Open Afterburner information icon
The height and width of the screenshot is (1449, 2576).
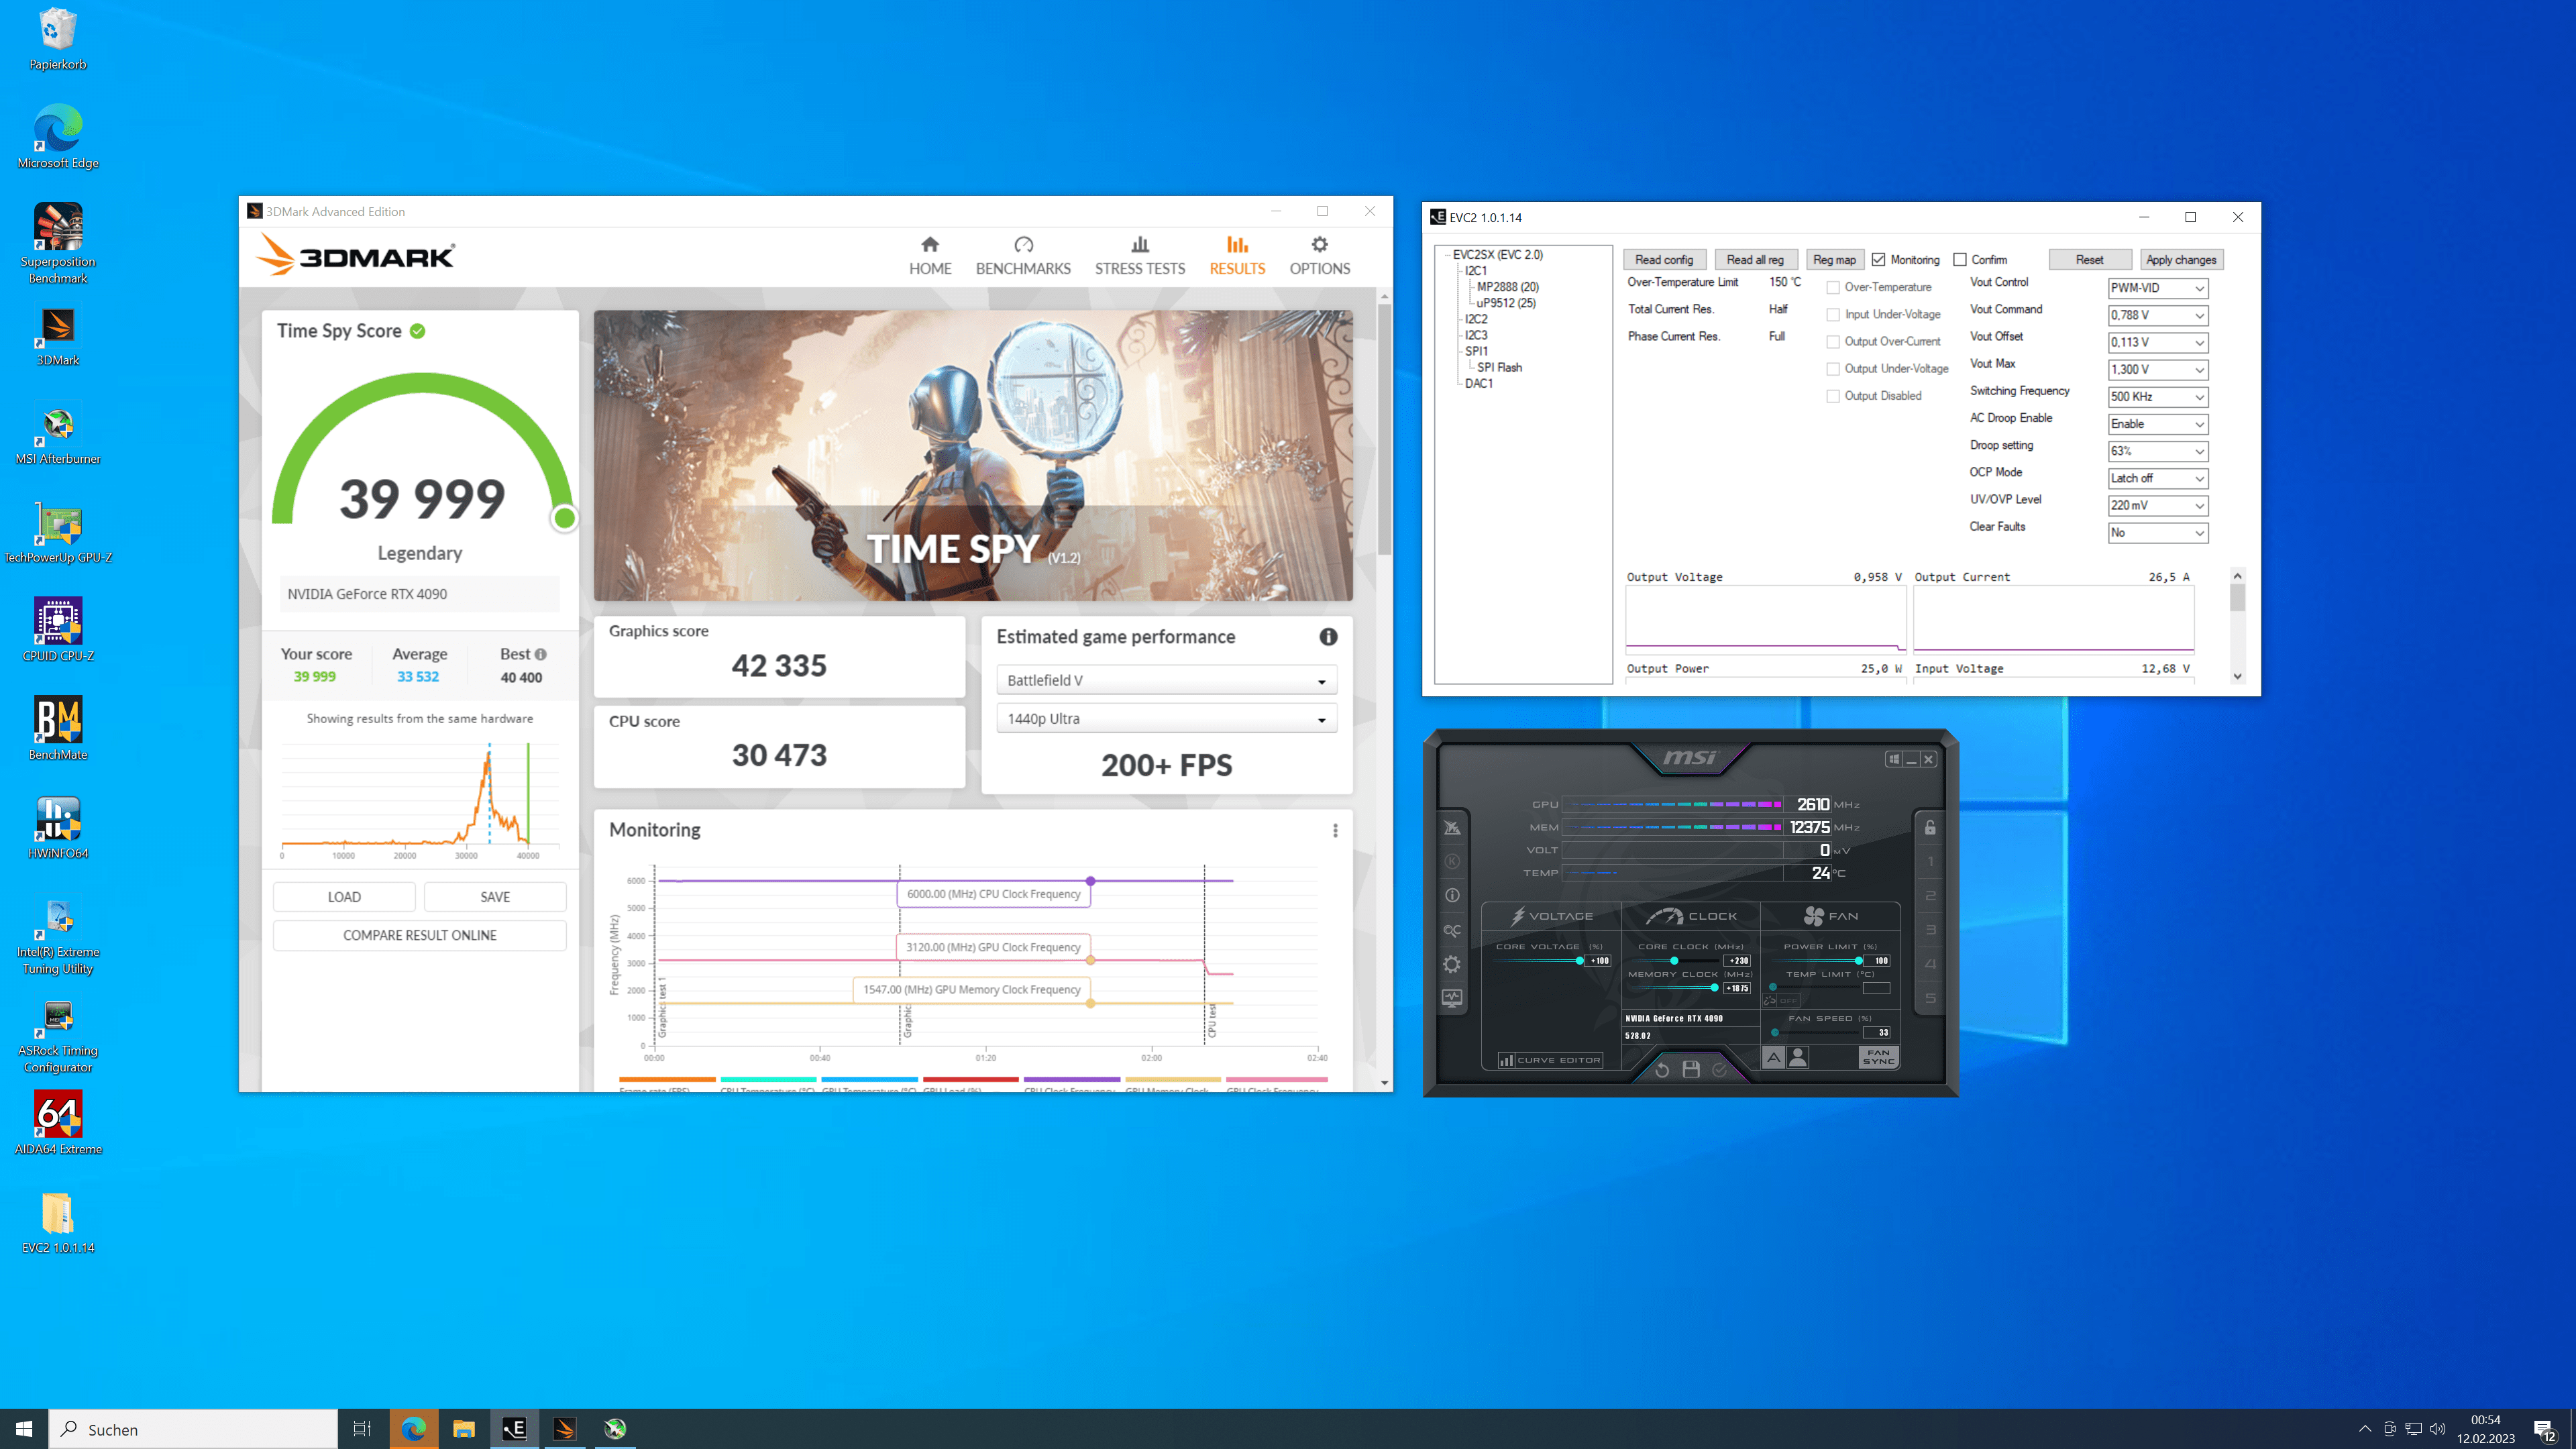(x=1452, y=896)
